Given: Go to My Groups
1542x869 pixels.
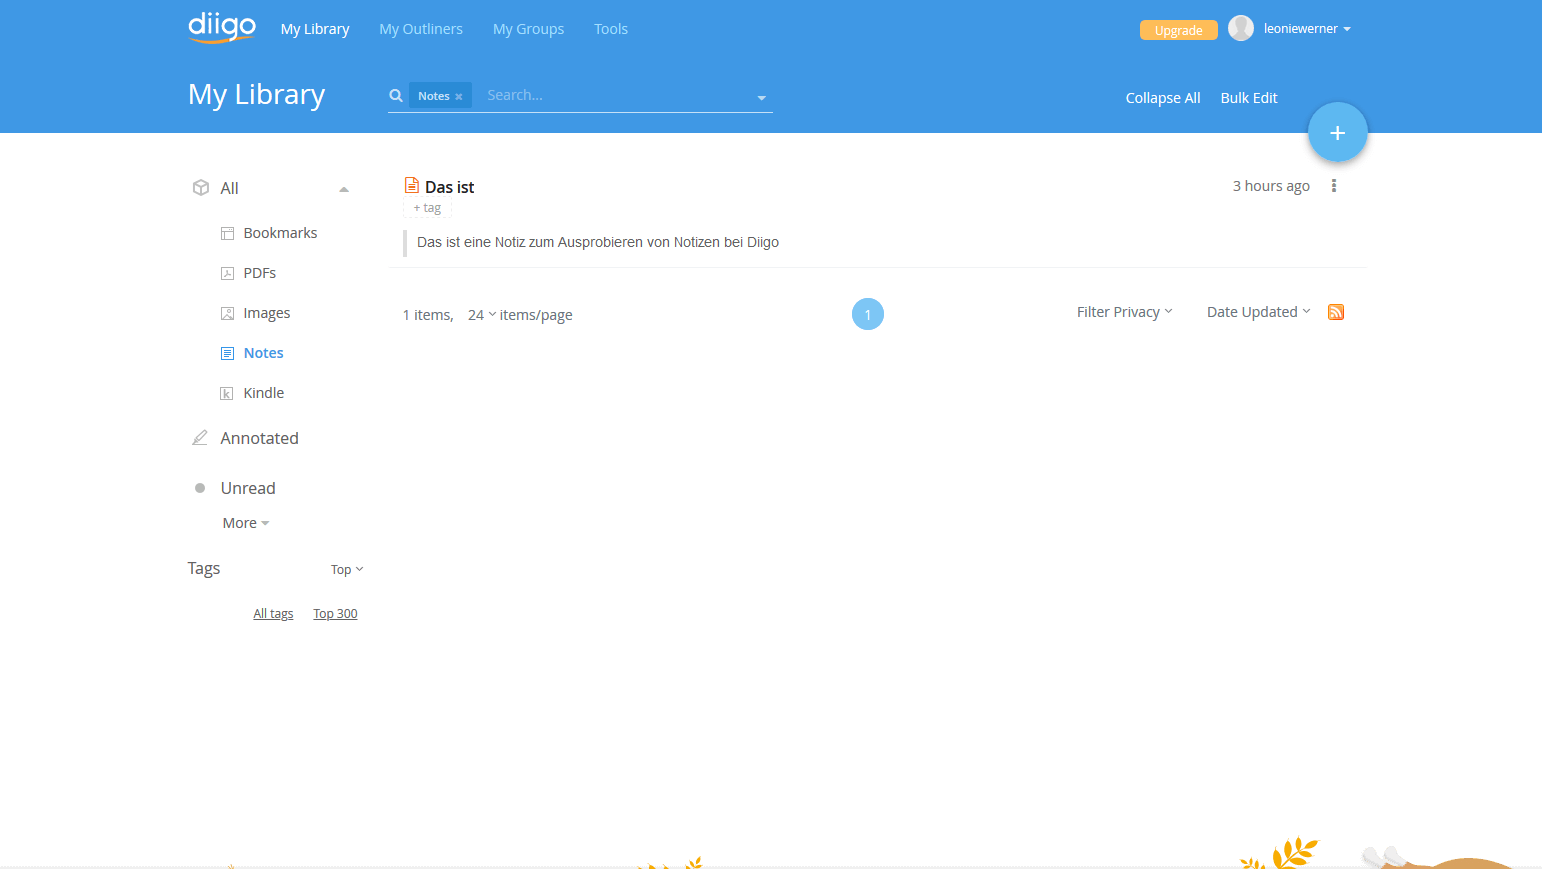Looking at the screenshot, I should click(528, 29).
